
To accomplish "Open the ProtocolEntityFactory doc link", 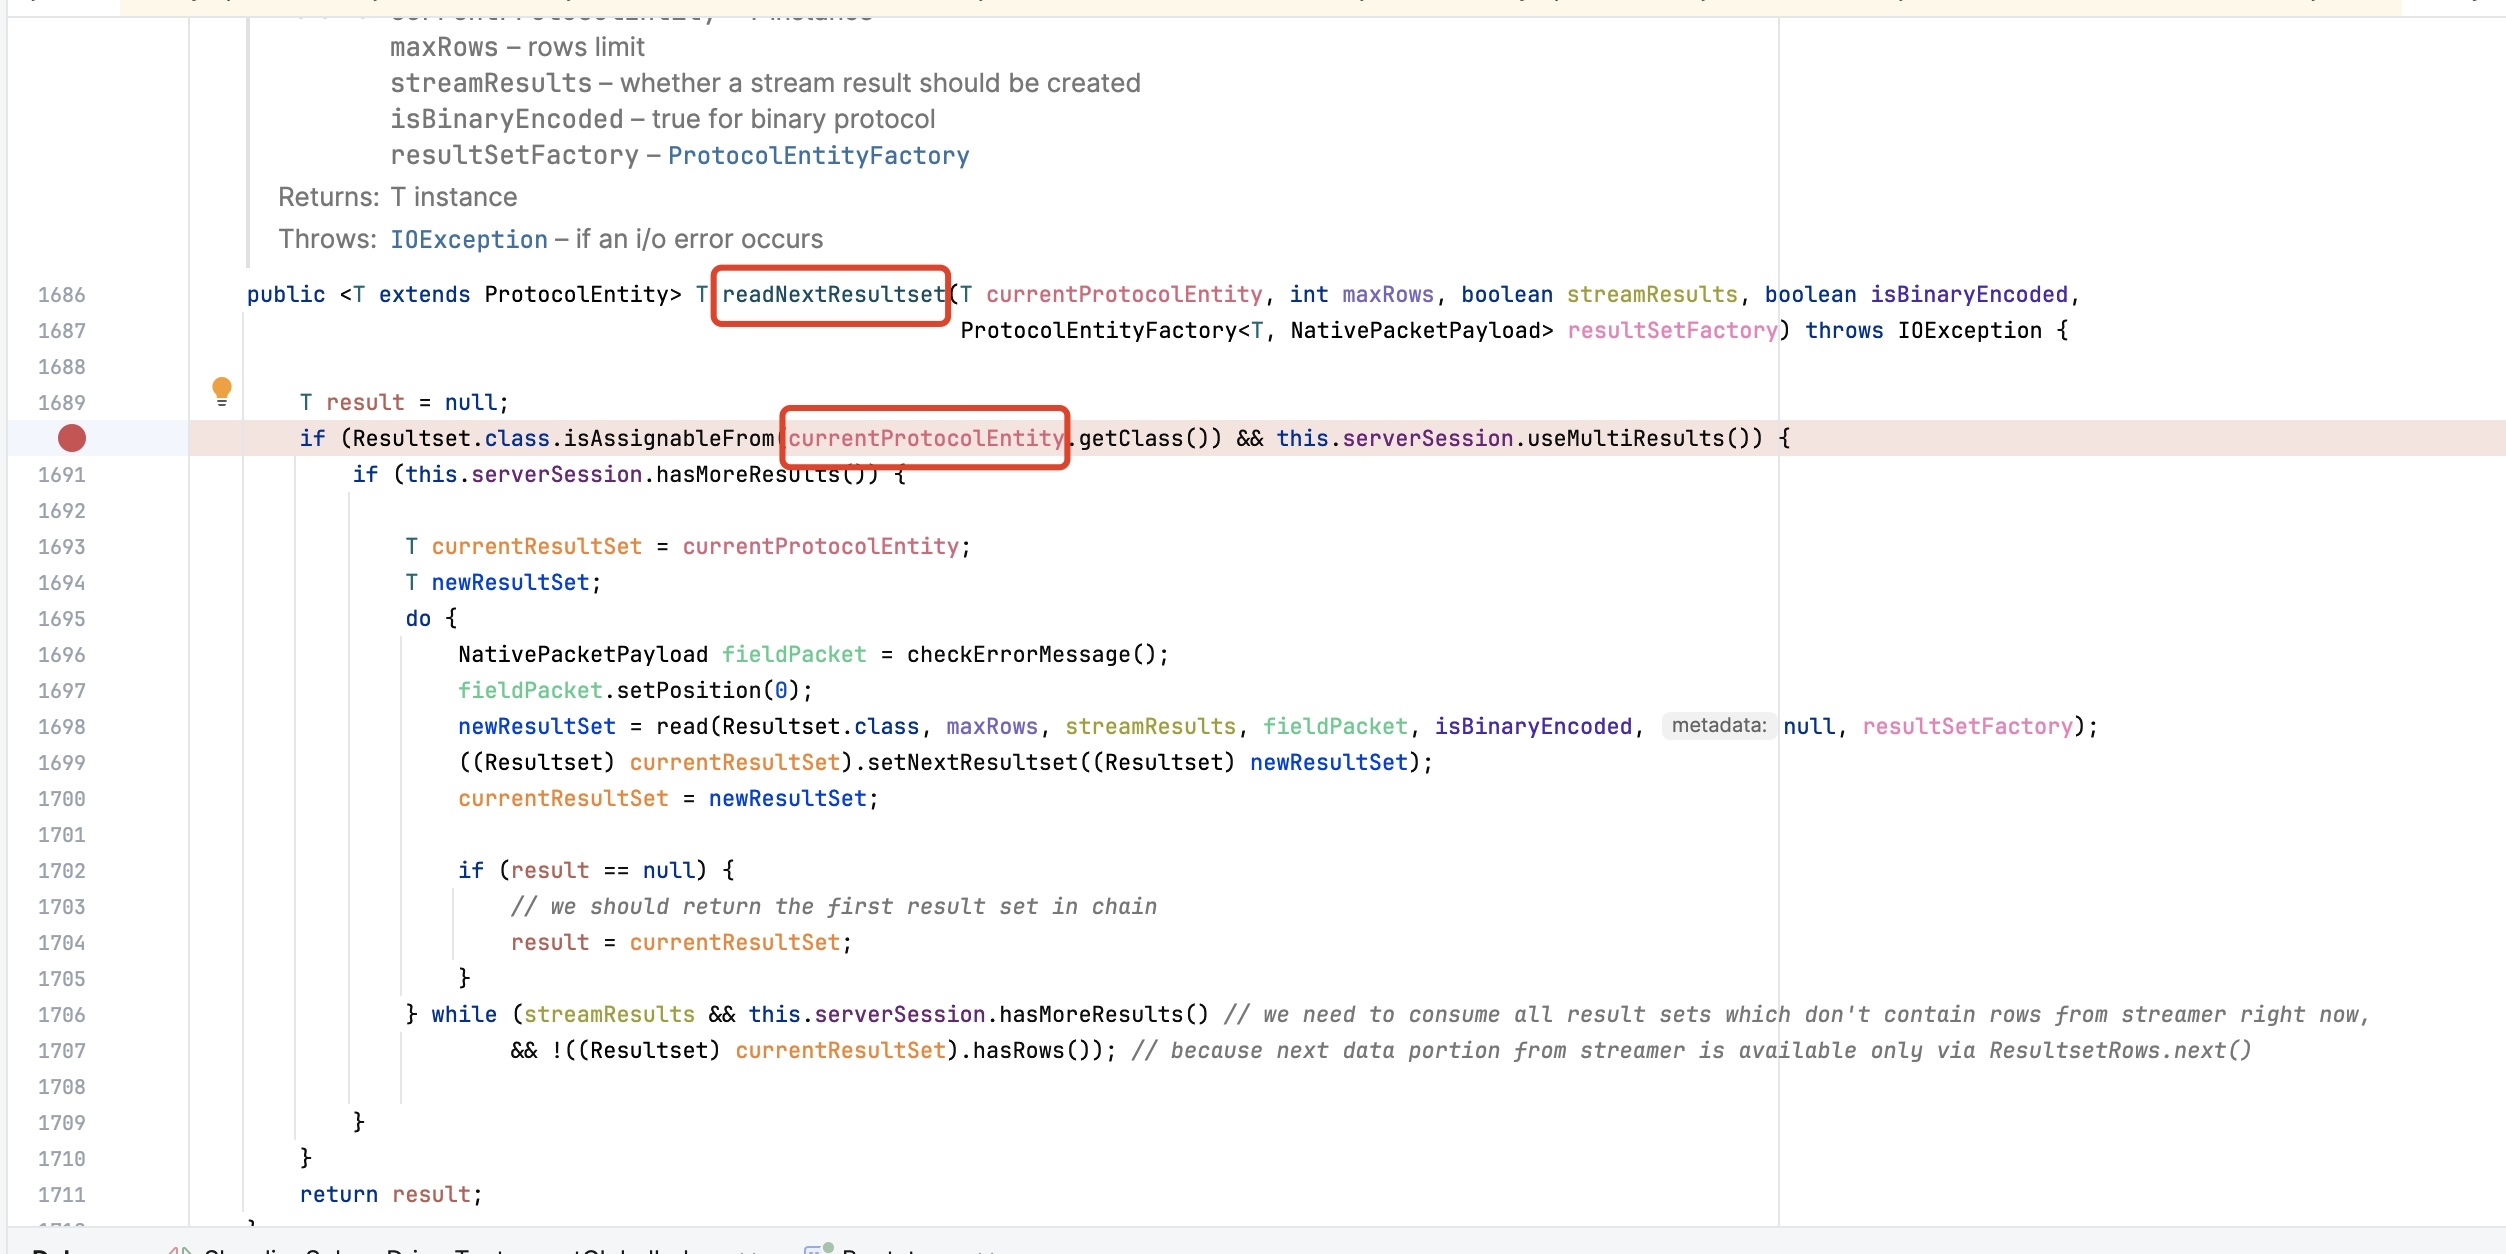I will 818,156.
